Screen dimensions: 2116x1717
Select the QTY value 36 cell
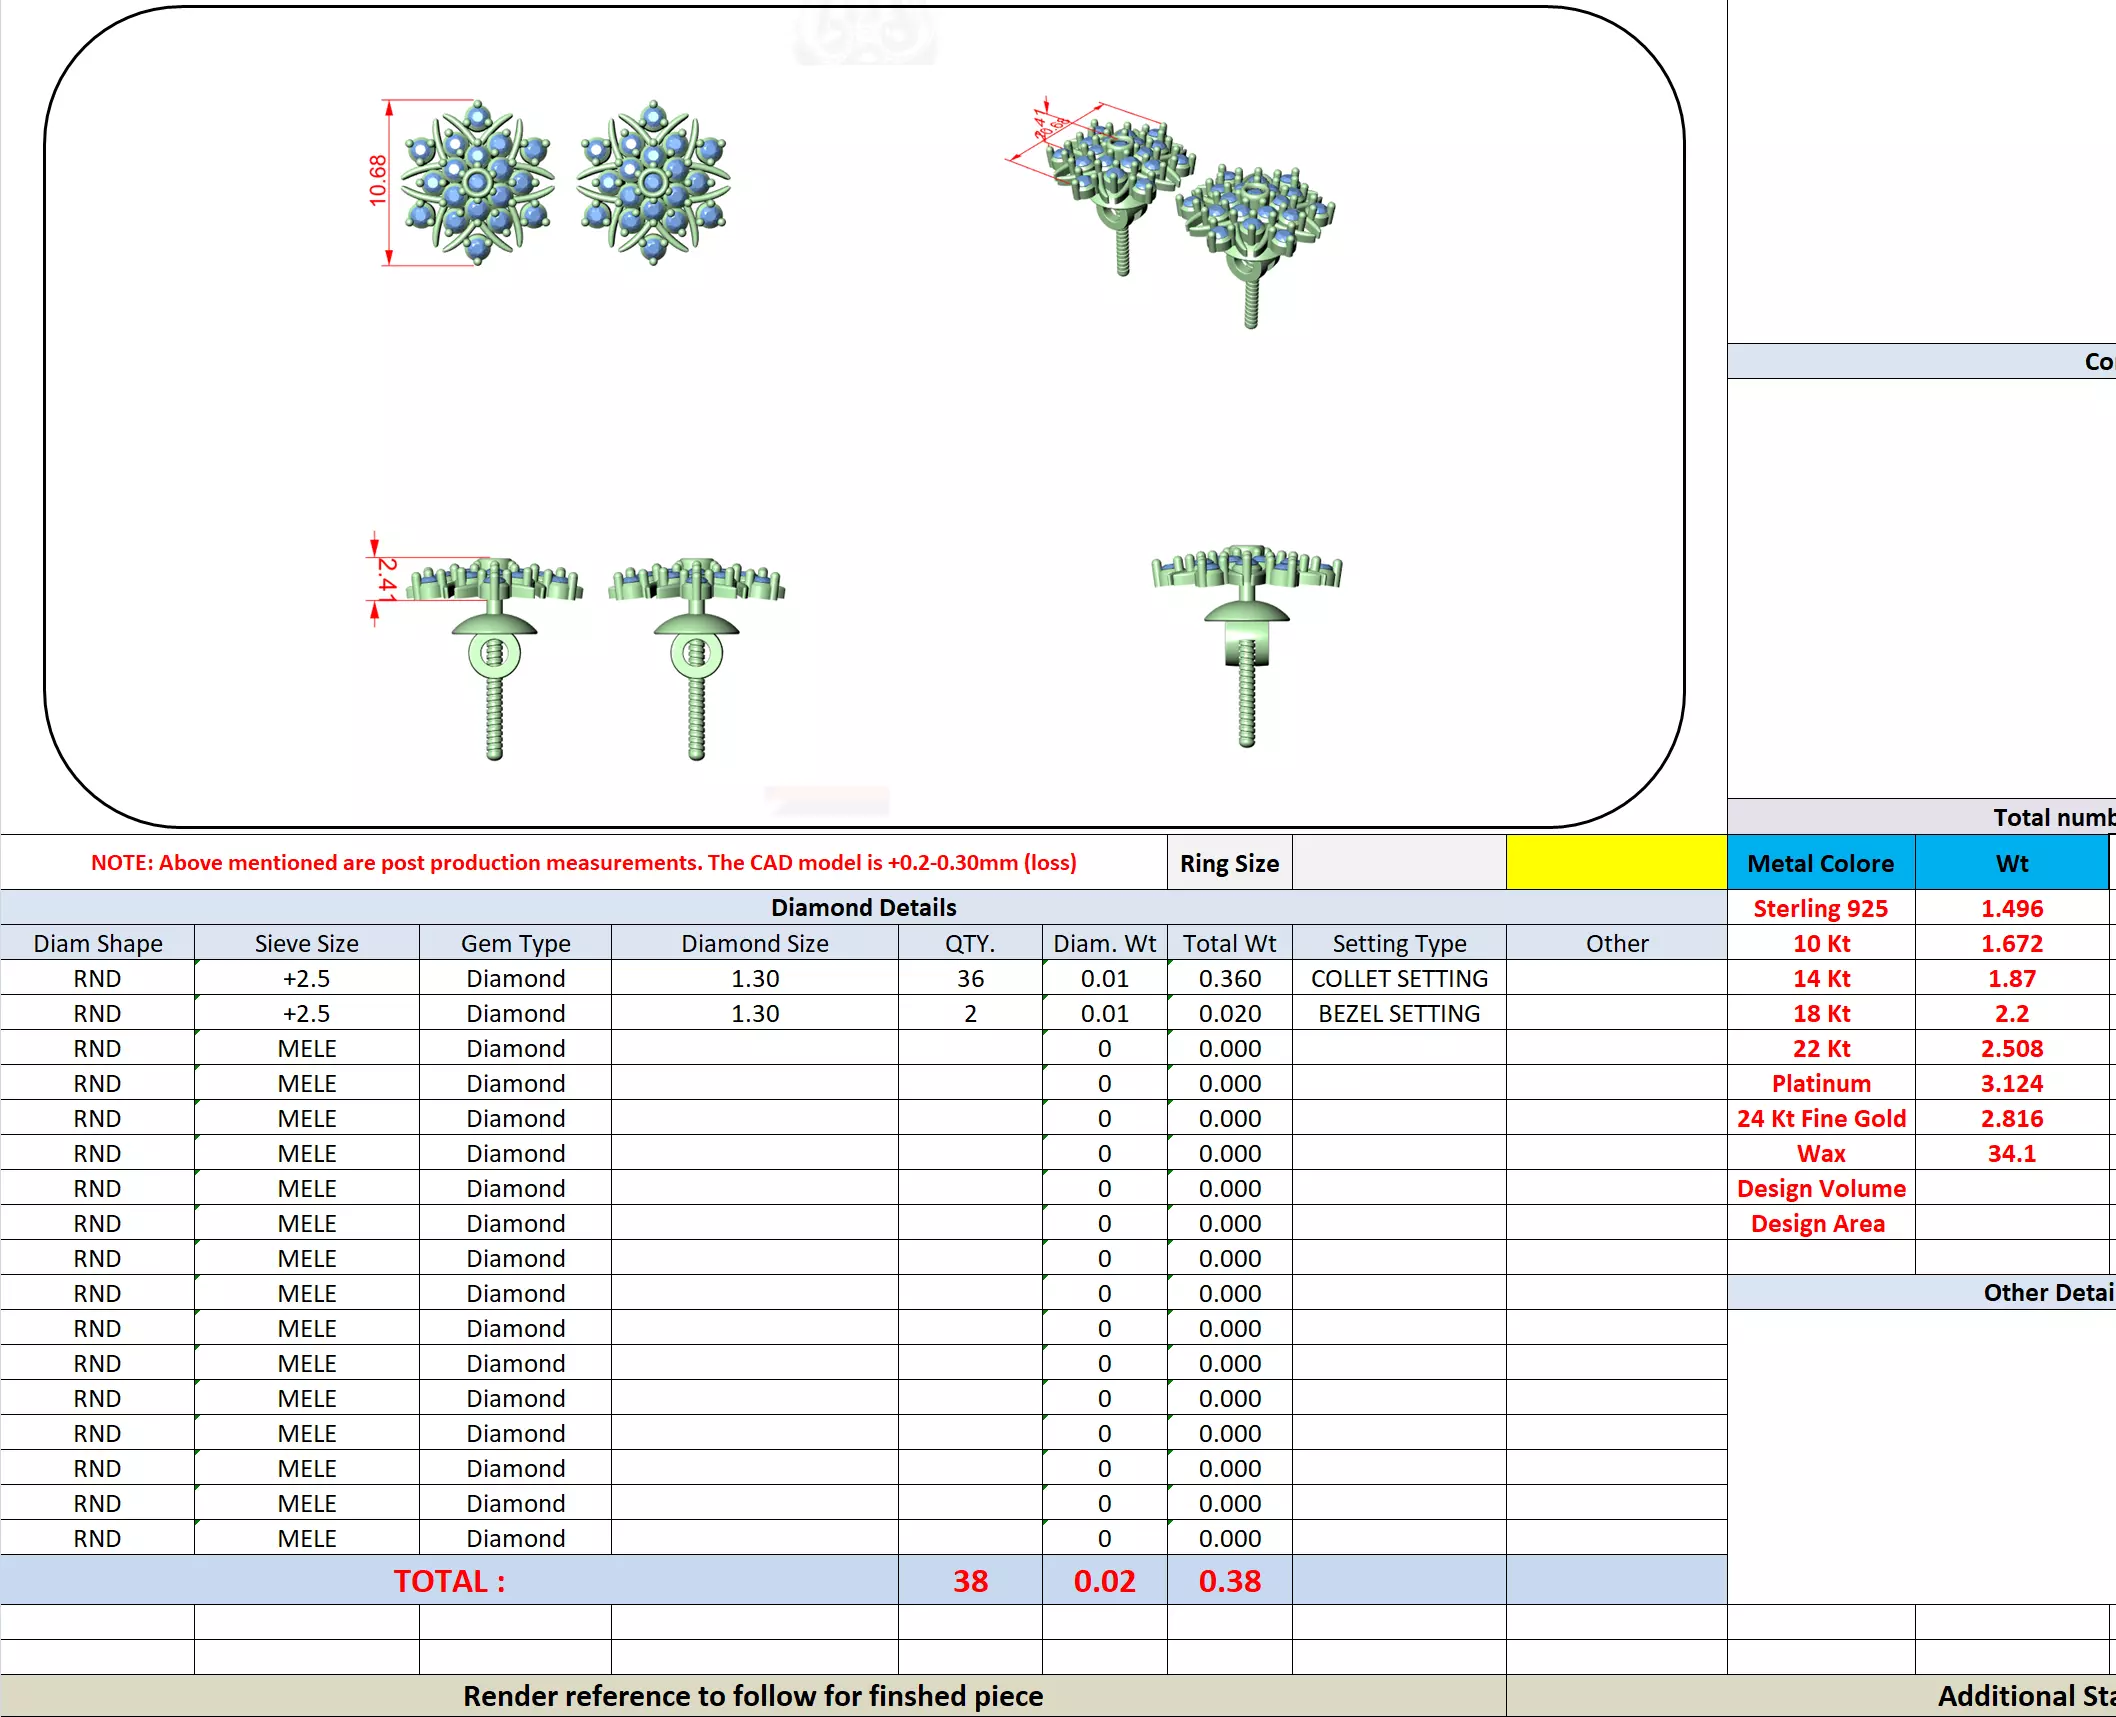point(969,978)
